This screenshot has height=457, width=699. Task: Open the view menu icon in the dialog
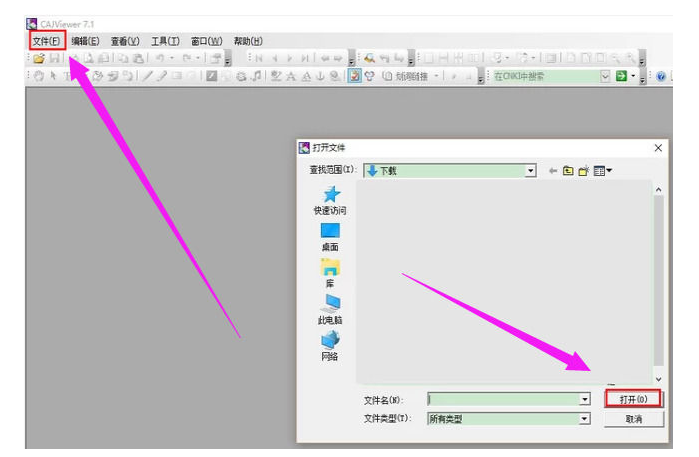(601, 171)
